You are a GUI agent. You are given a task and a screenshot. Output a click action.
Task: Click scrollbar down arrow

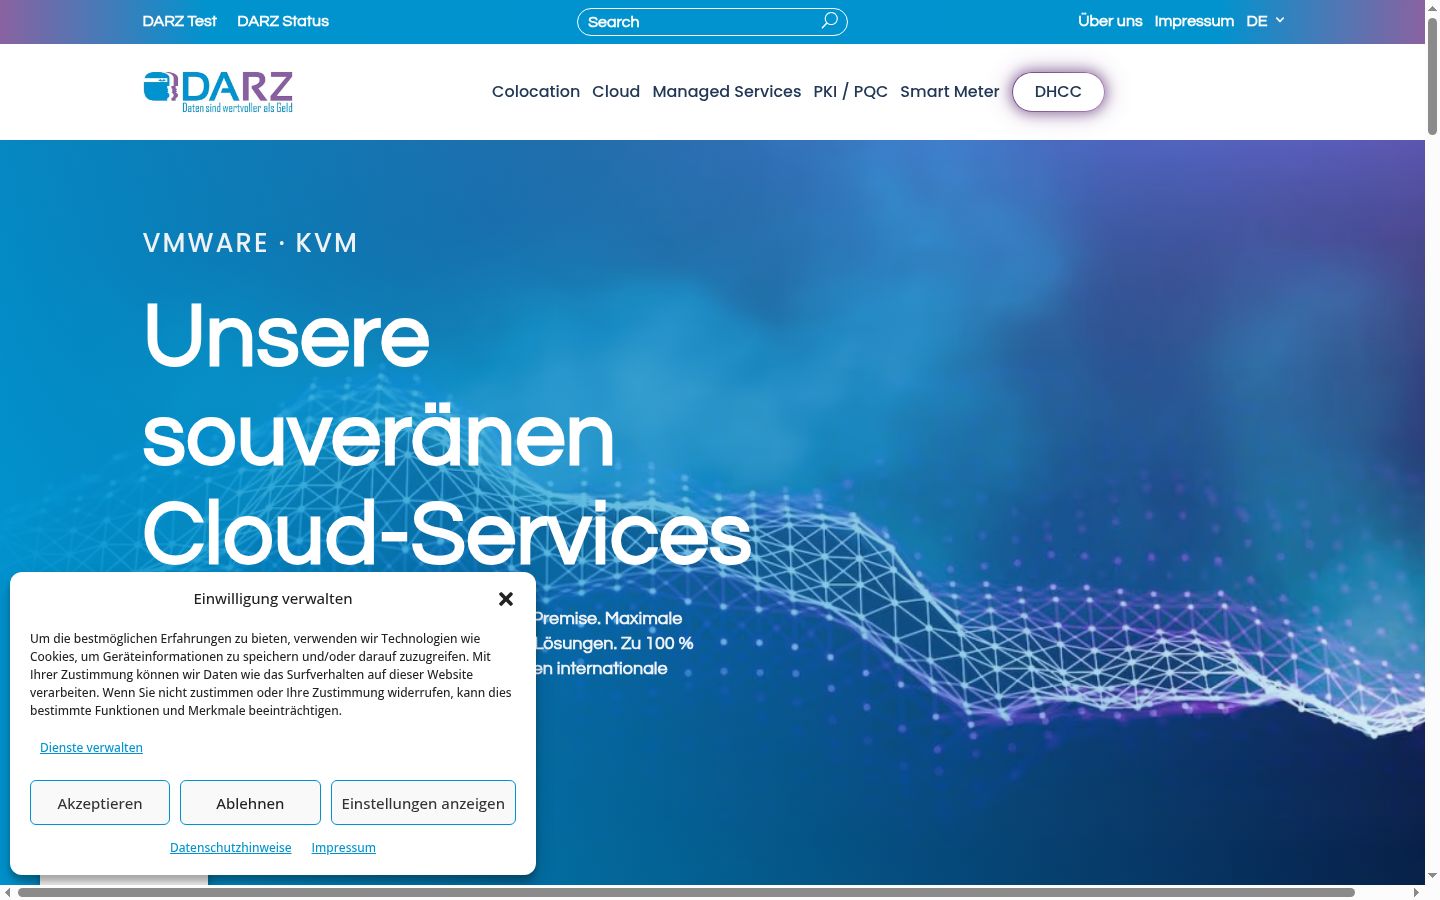(x=1432, y=876)
